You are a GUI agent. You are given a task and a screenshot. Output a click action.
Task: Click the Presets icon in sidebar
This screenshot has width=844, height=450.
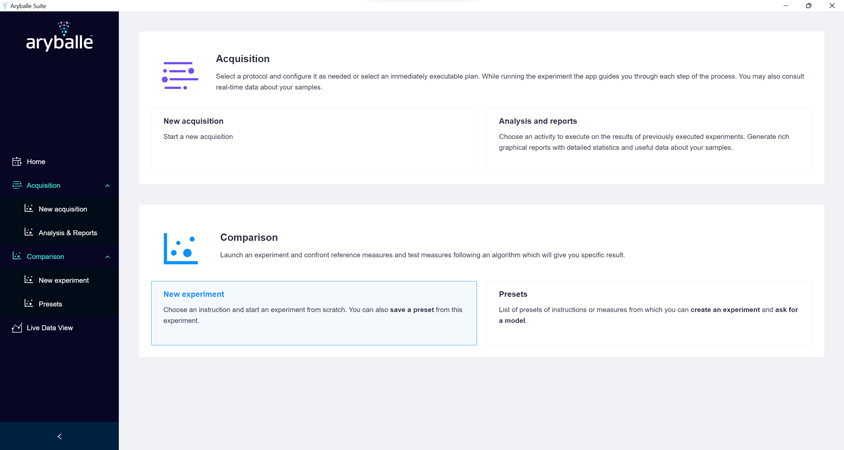click(x=29, y=303)
